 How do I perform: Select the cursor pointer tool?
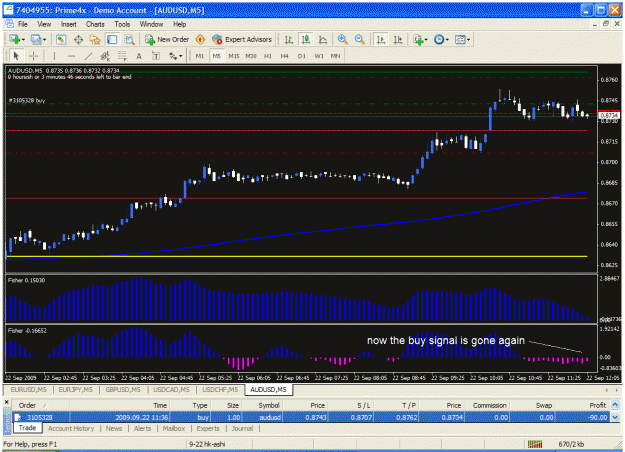(16, 56)
